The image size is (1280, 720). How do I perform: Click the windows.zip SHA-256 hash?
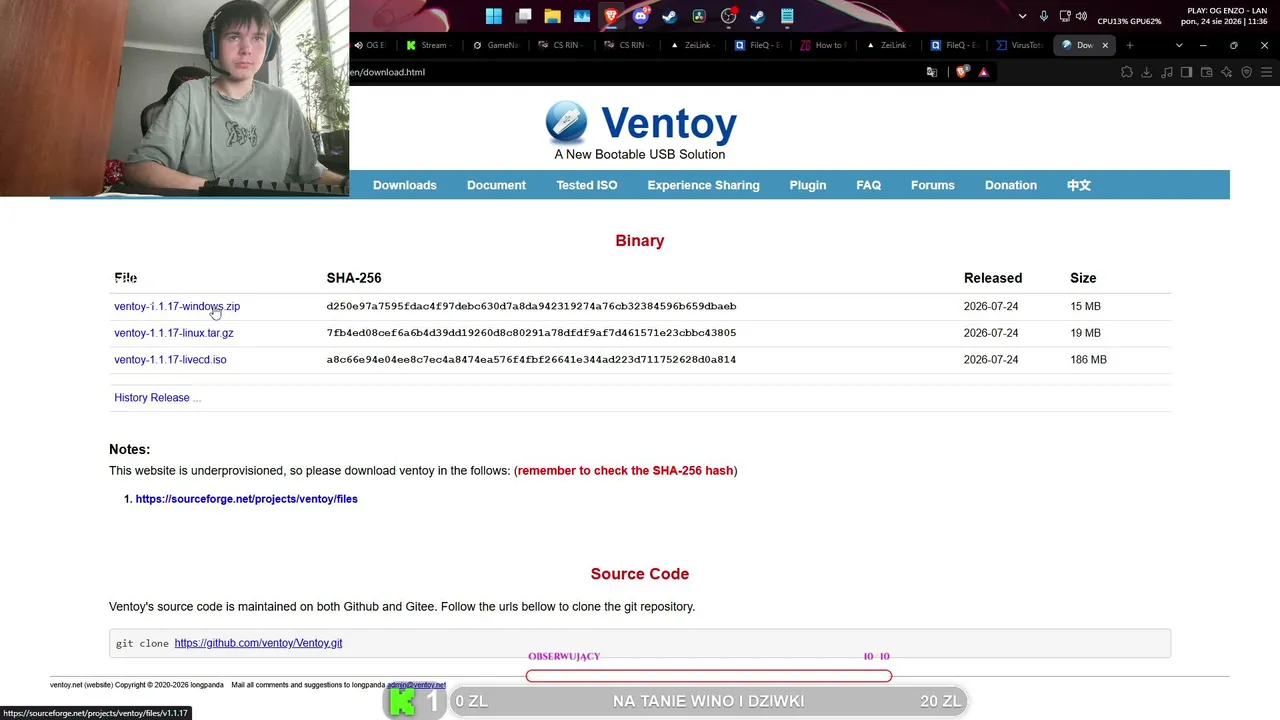tap(531, 307)
